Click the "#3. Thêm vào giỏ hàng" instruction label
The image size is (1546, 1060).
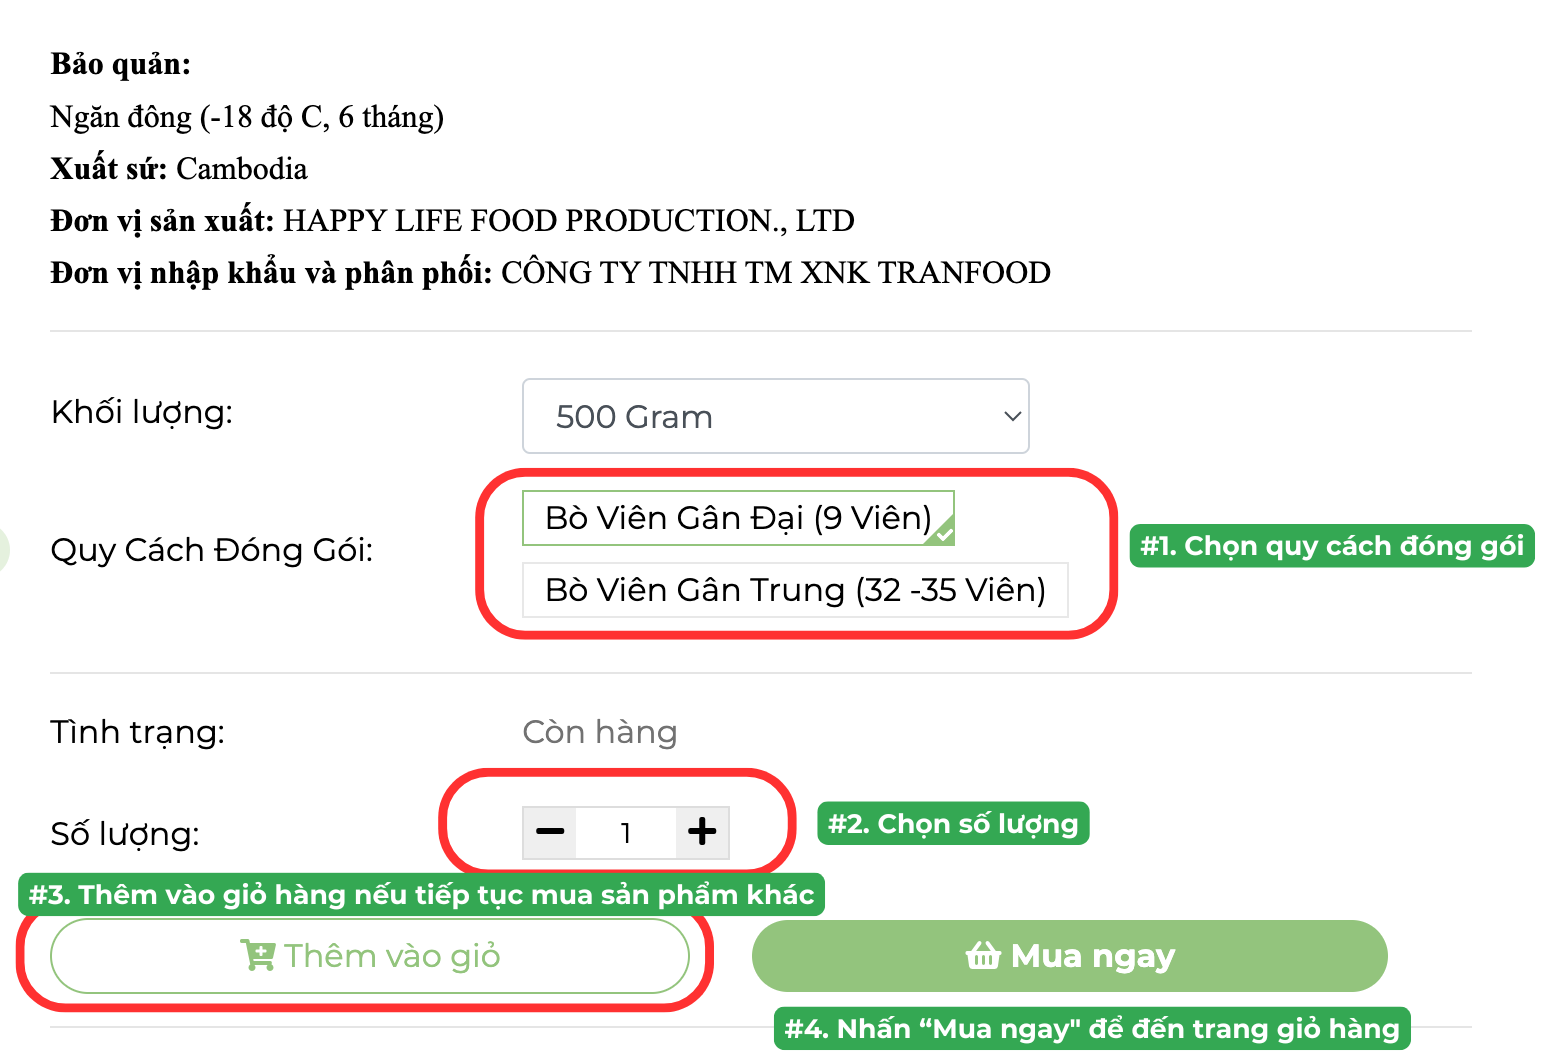421,894
